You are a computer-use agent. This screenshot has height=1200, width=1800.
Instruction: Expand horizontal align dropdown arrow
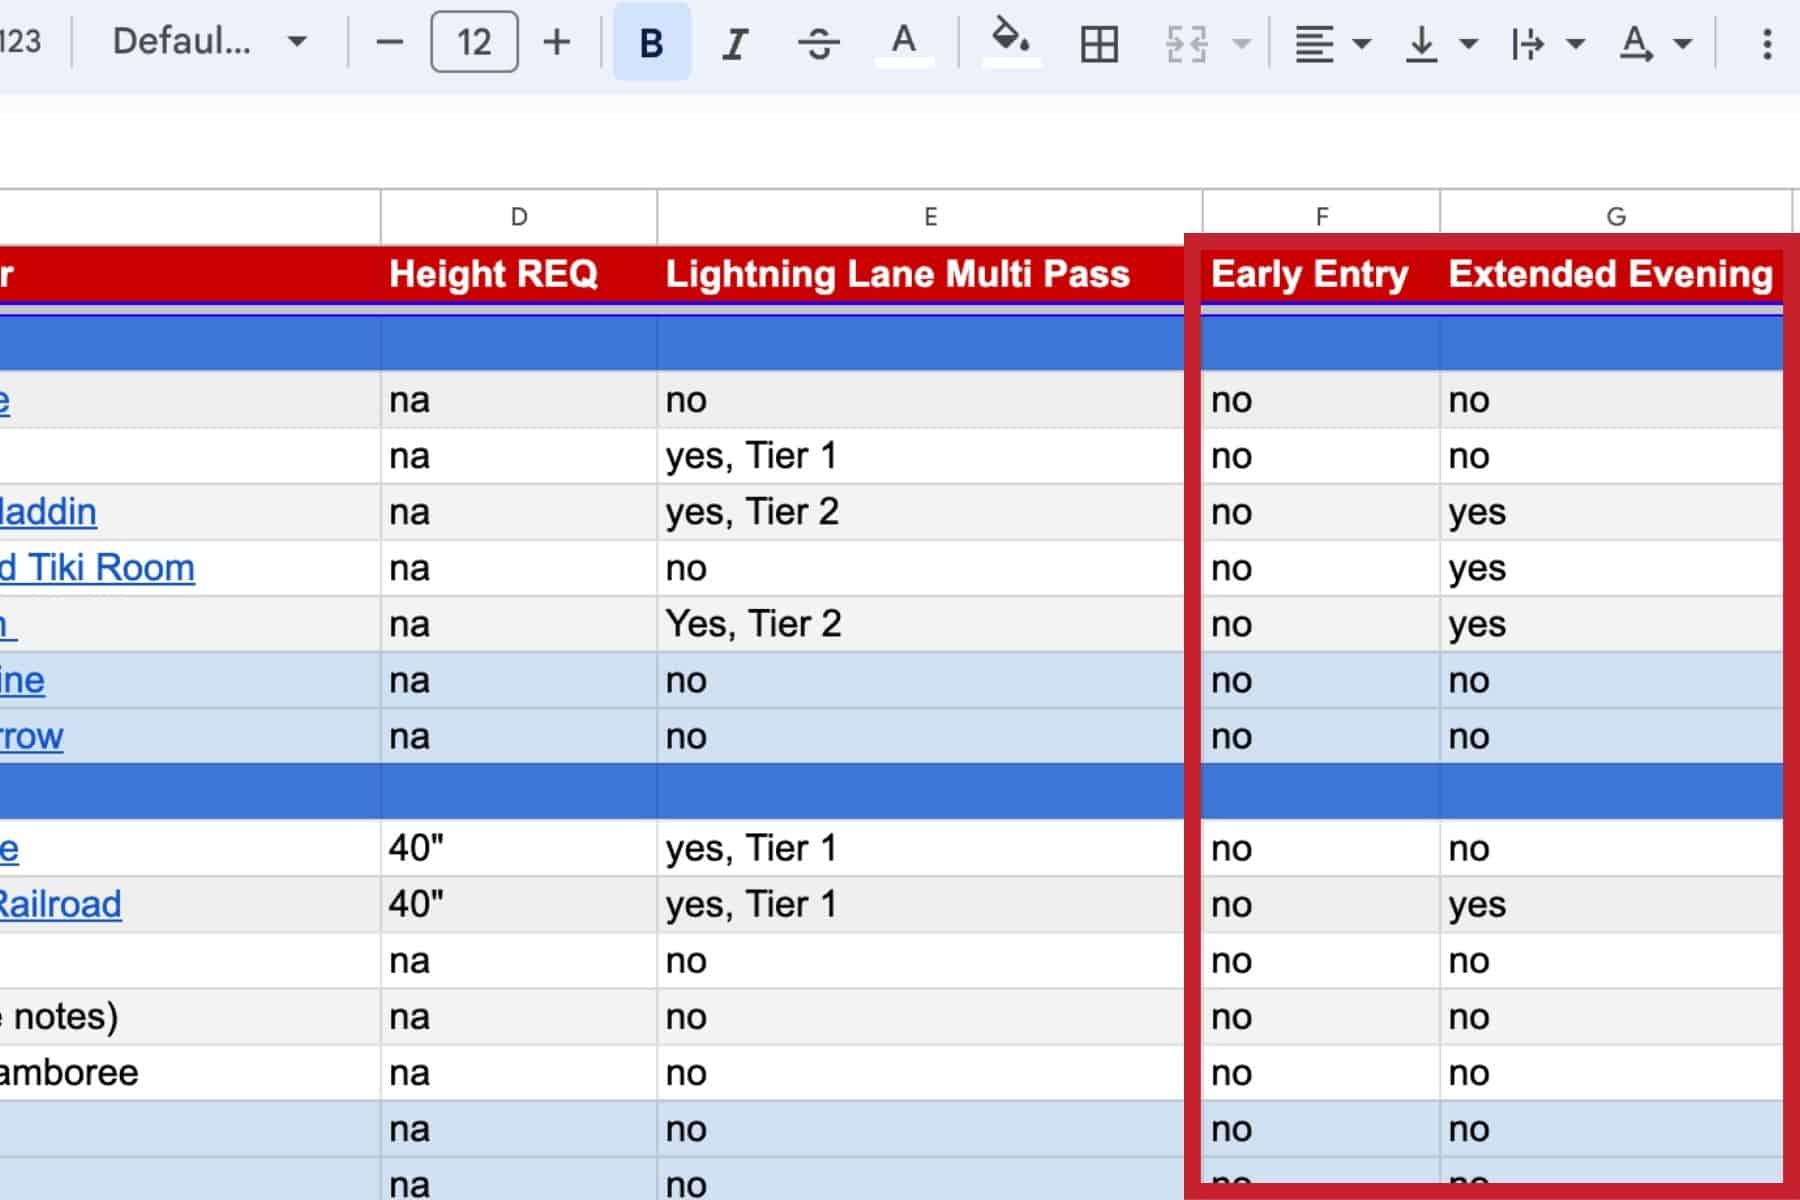pyautogui.click(x=1361, y=43)
